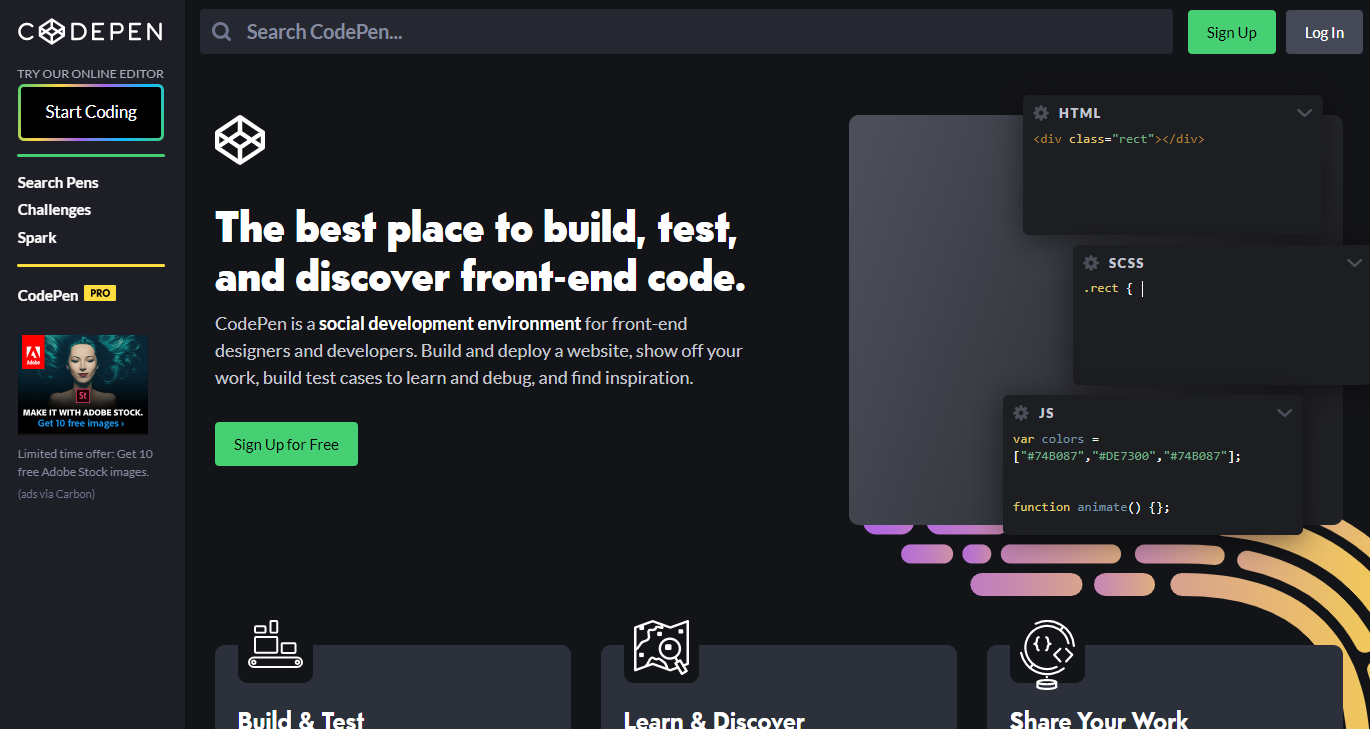This screenshot has height=729, width=1370.
Task: Click the Learn & Discover map icon
Action: coord(661,647)
